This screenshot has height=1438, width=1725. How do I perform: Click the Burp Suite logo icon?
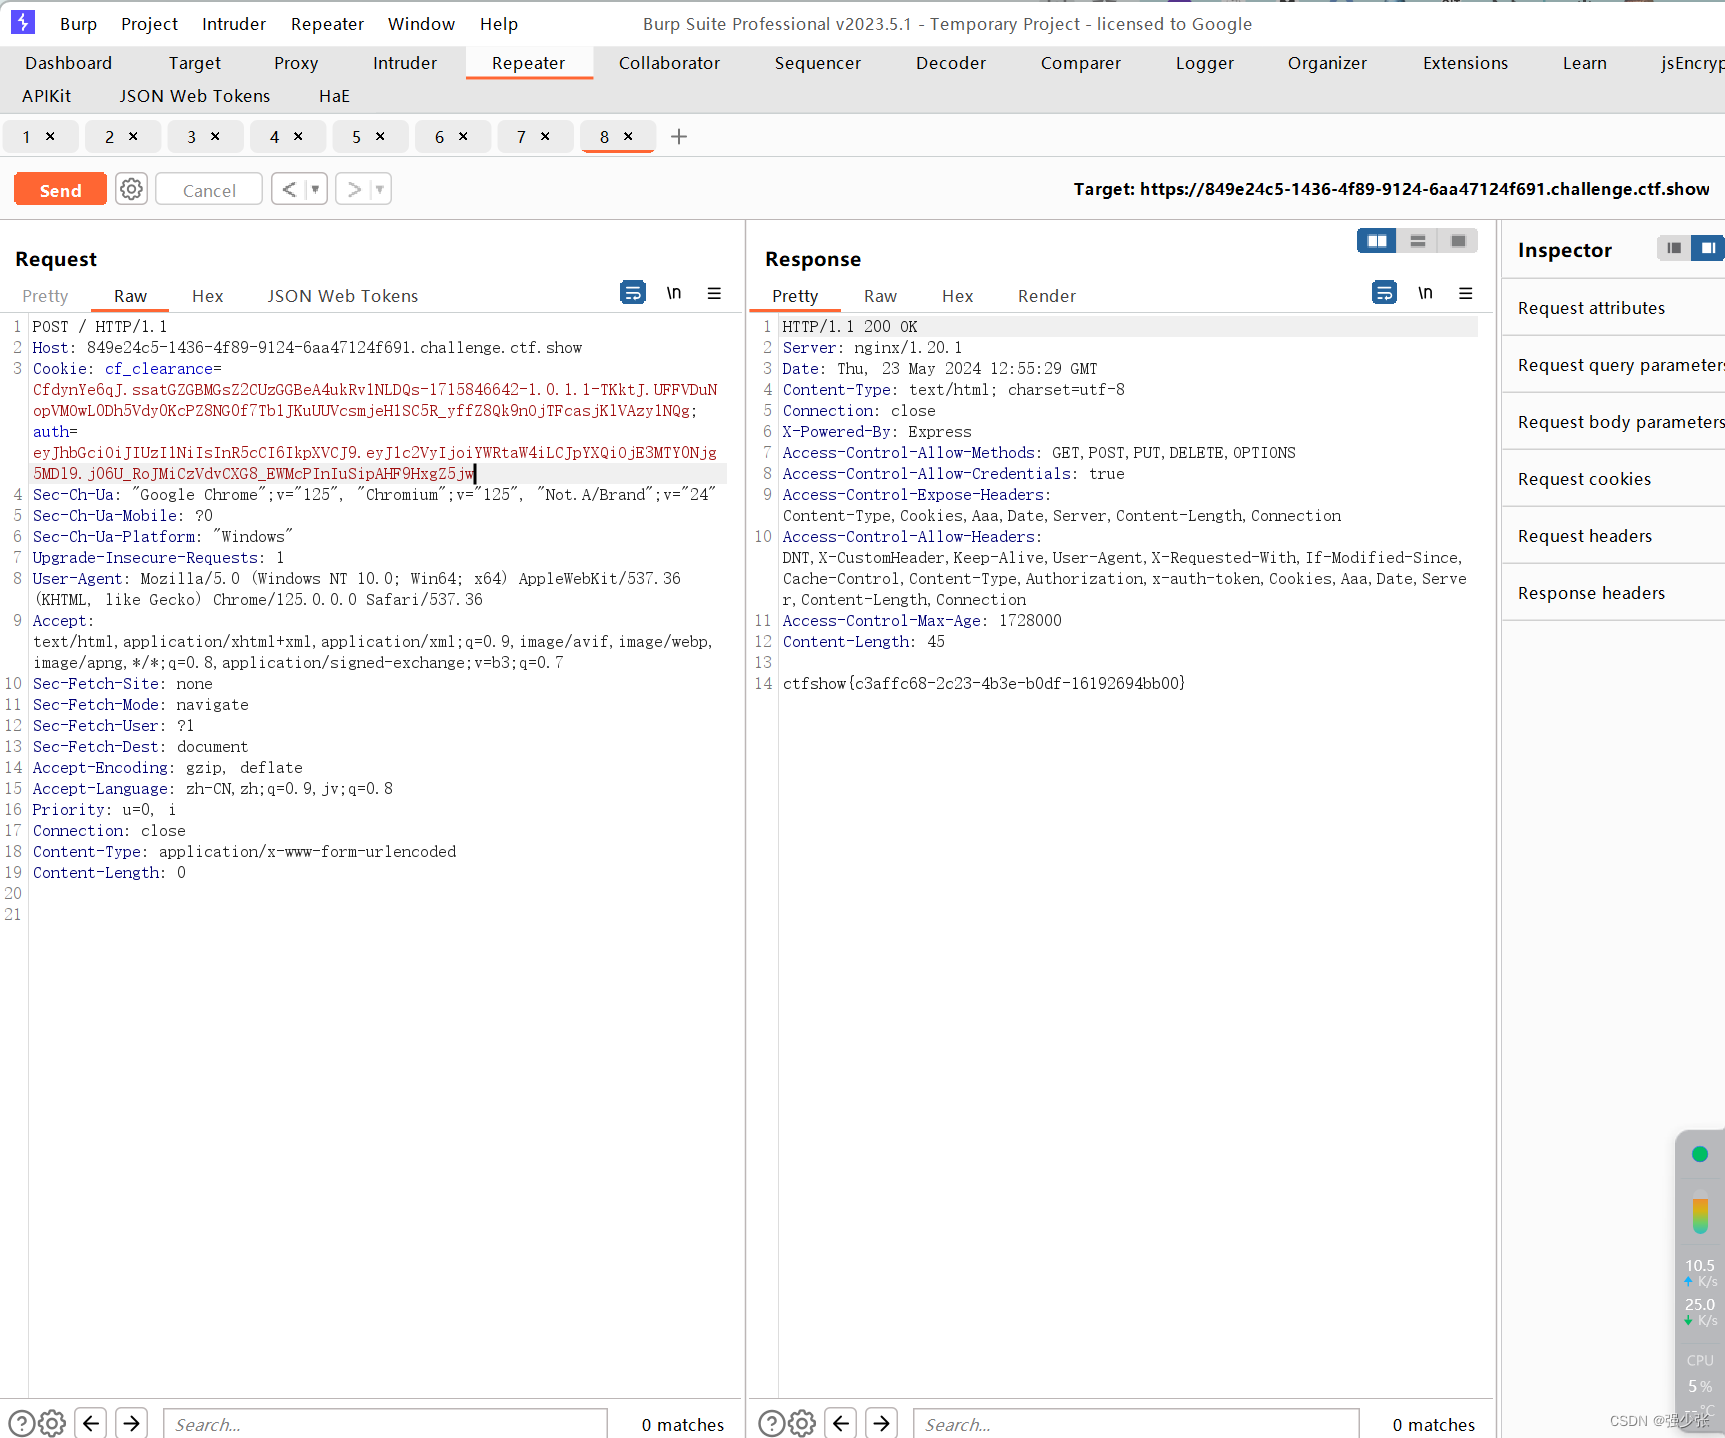[23, 22]
